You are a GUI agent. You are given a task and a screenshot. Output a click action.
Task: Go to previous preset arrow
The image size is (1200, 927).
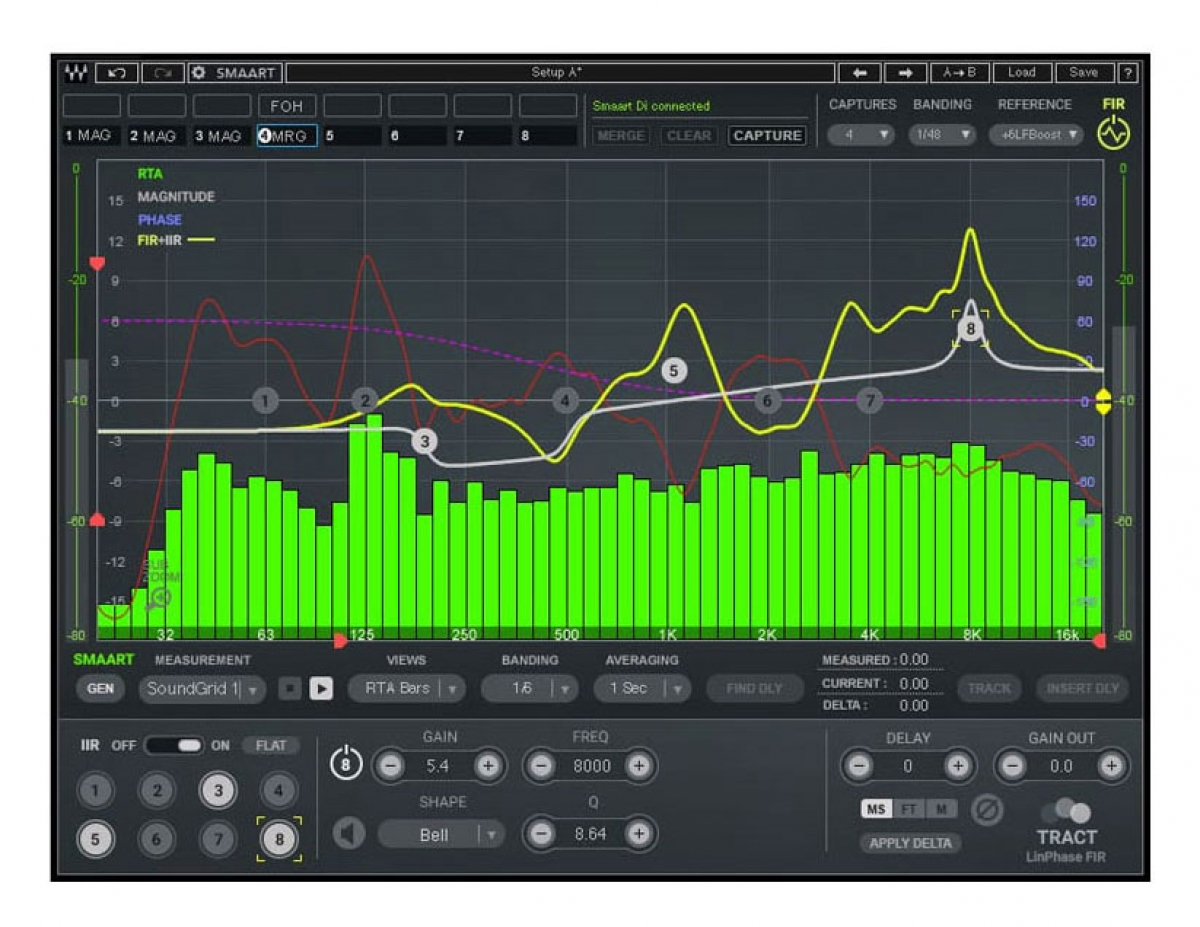coord(859,73)
